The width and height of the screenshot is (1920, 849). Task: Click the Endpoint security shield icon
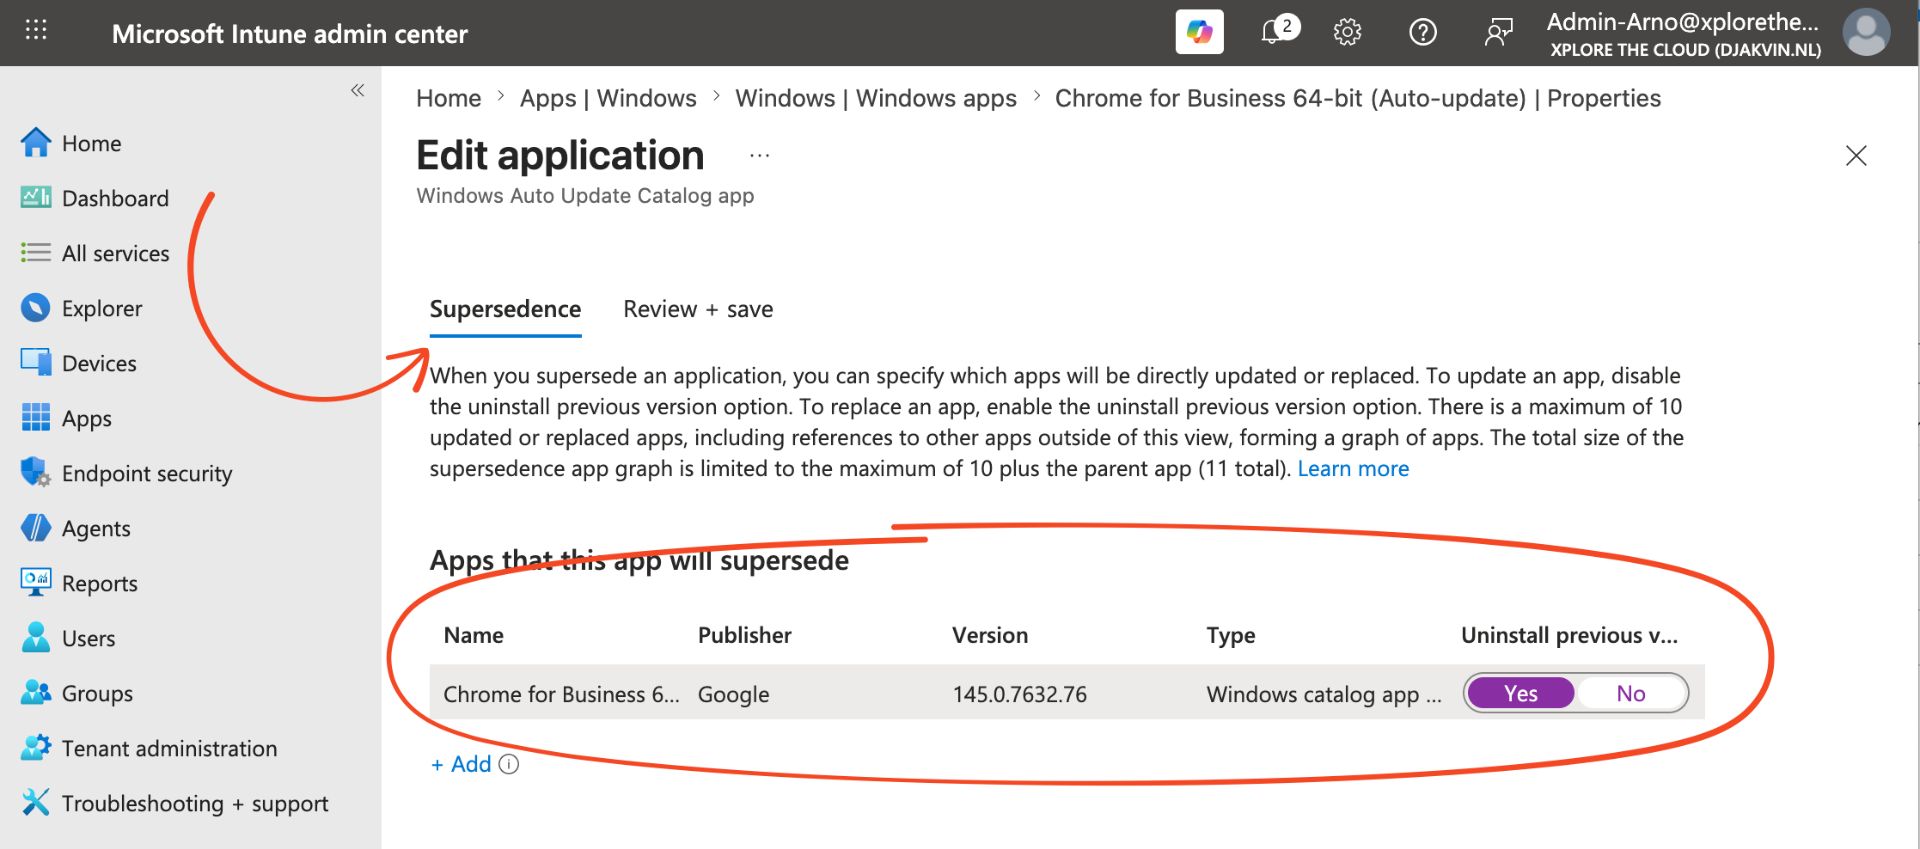point(36,473)
